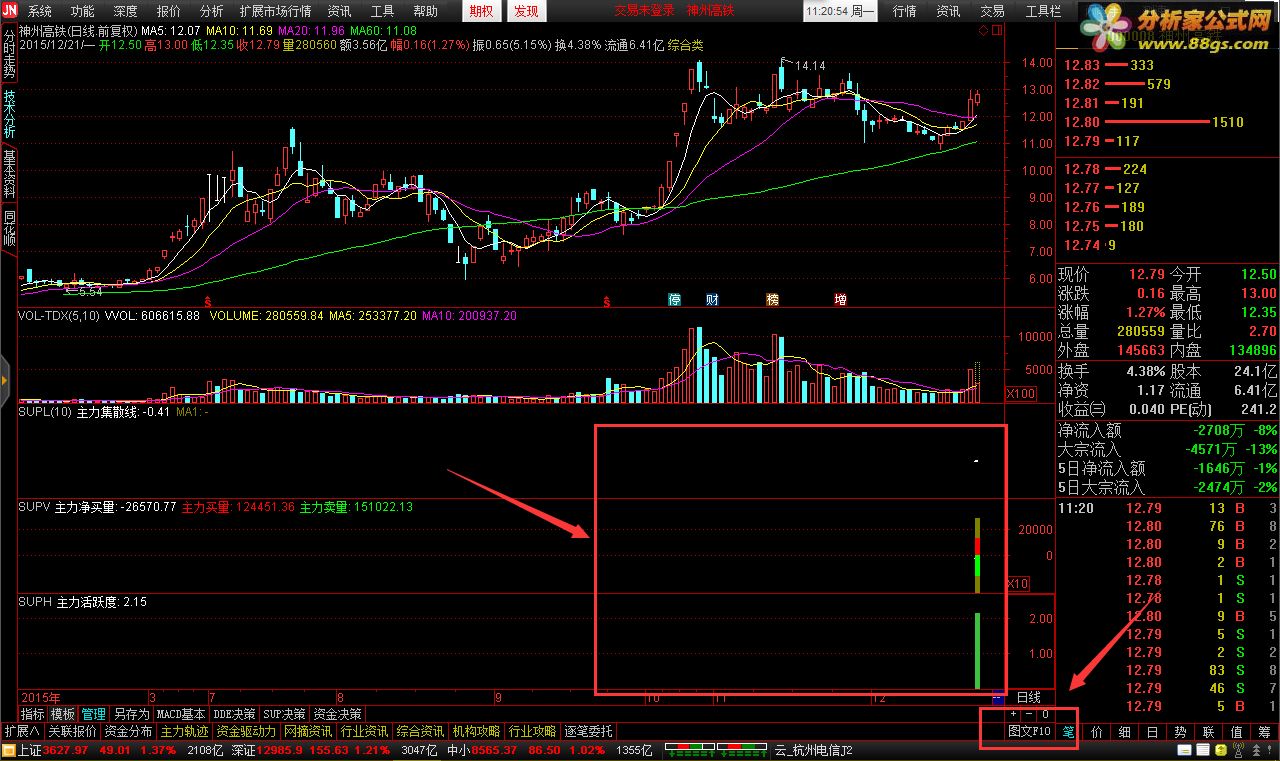
Task: Click the 上证 index icon in status bar
Action: (x=9, y=749)
